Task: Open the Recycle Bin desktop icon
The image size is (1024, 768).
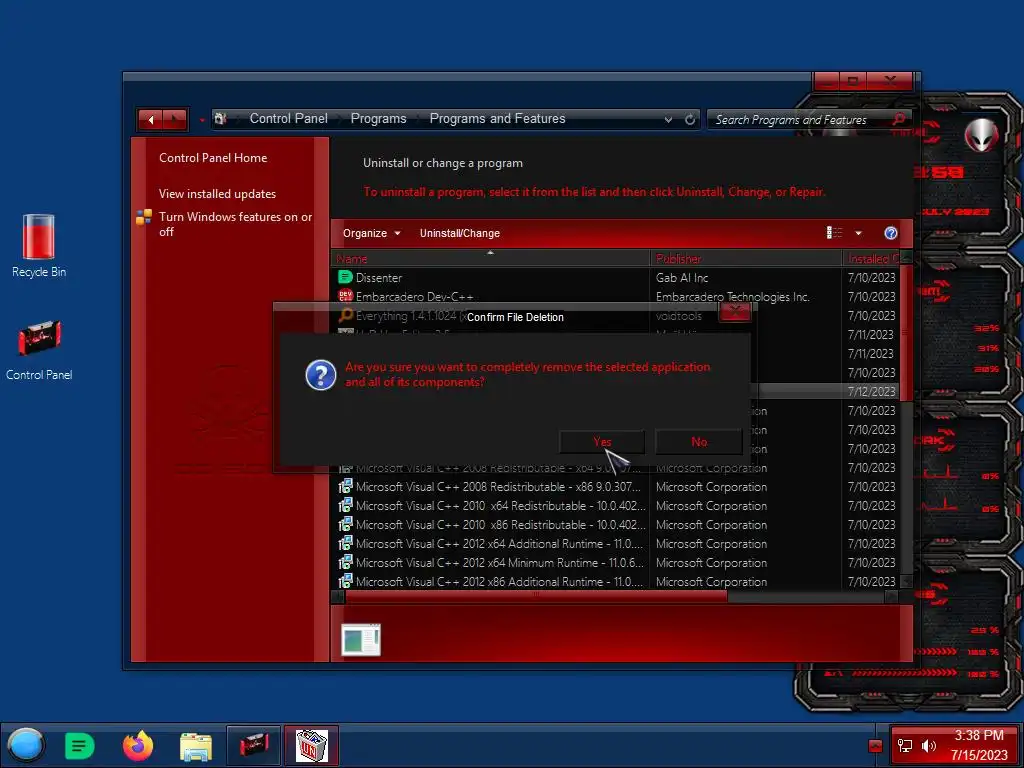Action: point(39,246)
